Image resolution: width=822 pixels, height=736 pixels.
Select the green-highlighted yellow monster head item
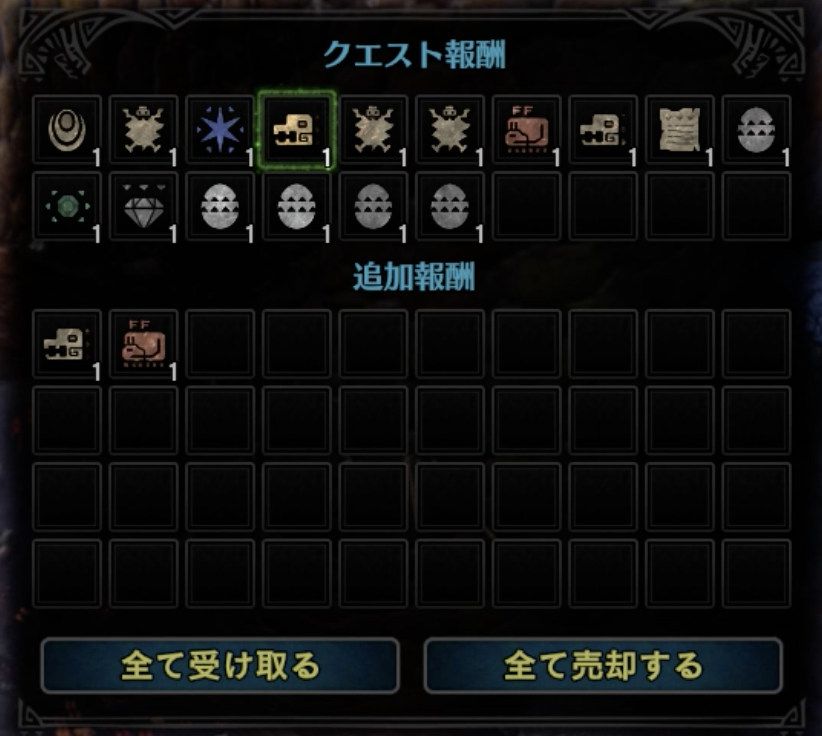coord(296,129)
